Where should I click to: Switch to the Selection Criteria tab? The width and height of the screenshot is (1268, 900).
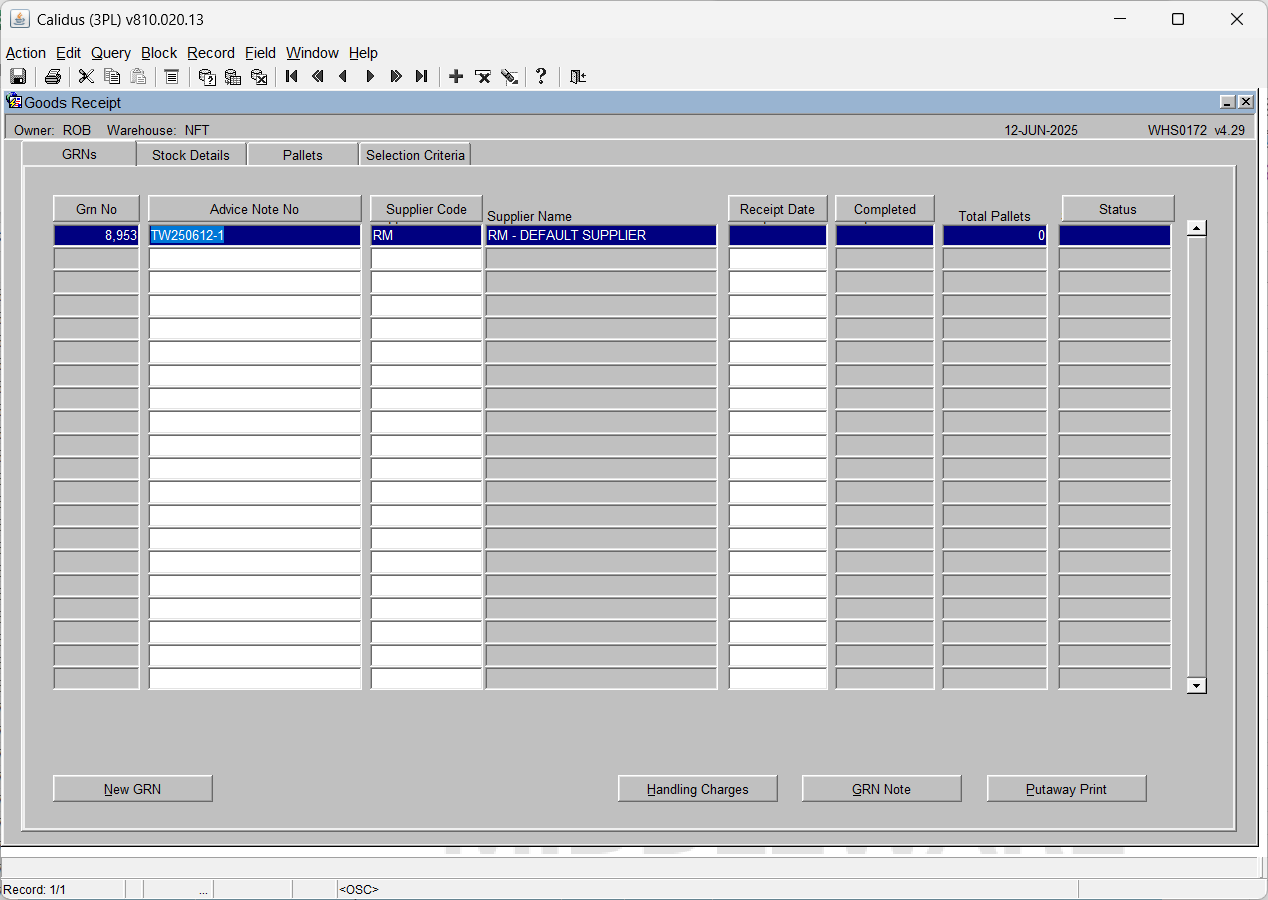[x=415, y=155]
